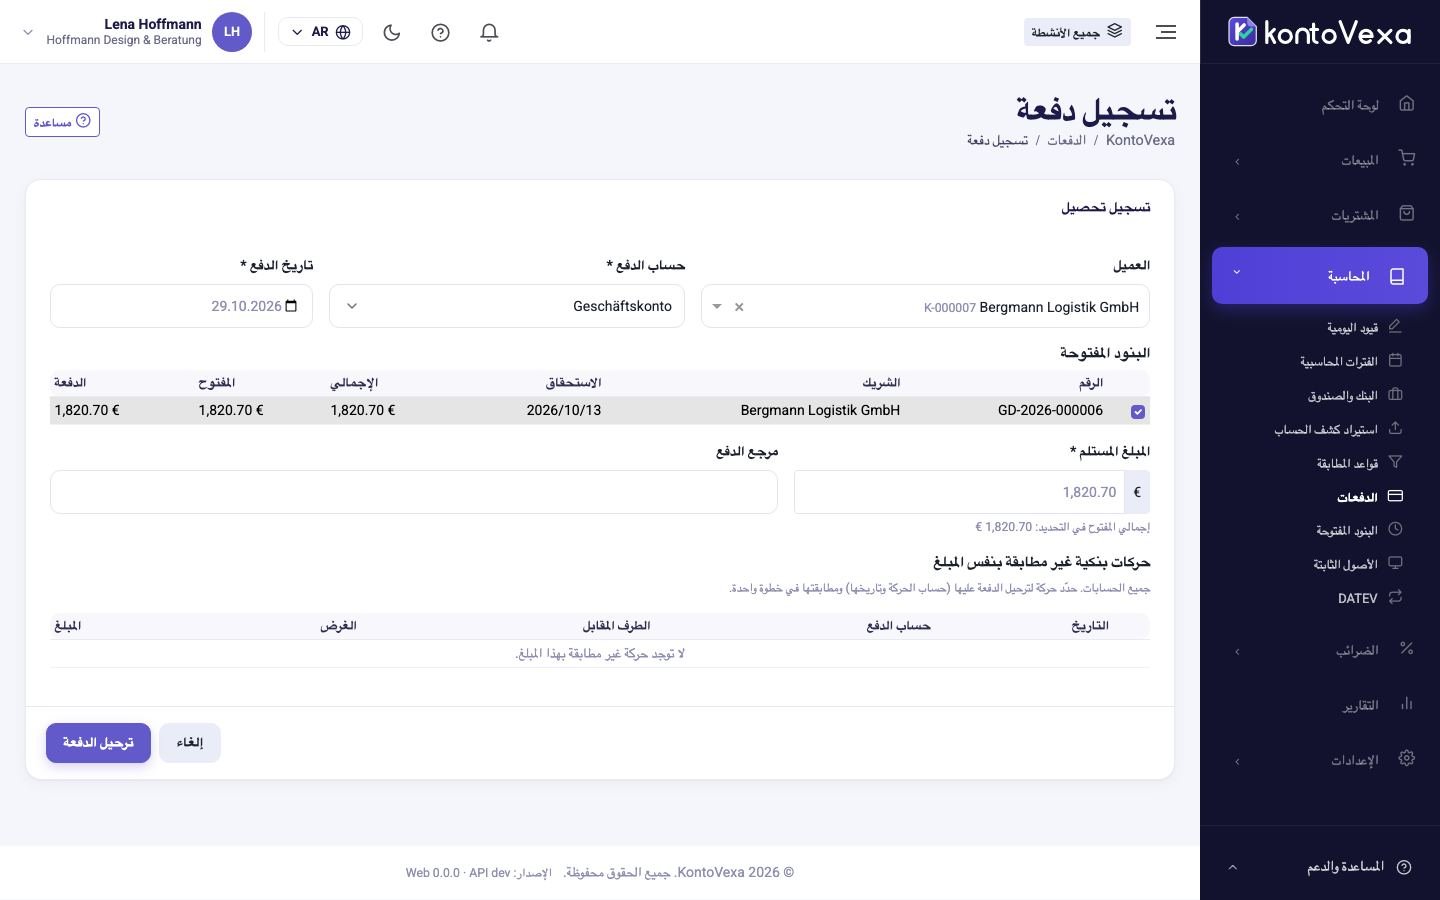Image resolution: width=1440 pixels, height=900 pixels.
Task: Click the مساعدة help button
Action: (62, 122)
